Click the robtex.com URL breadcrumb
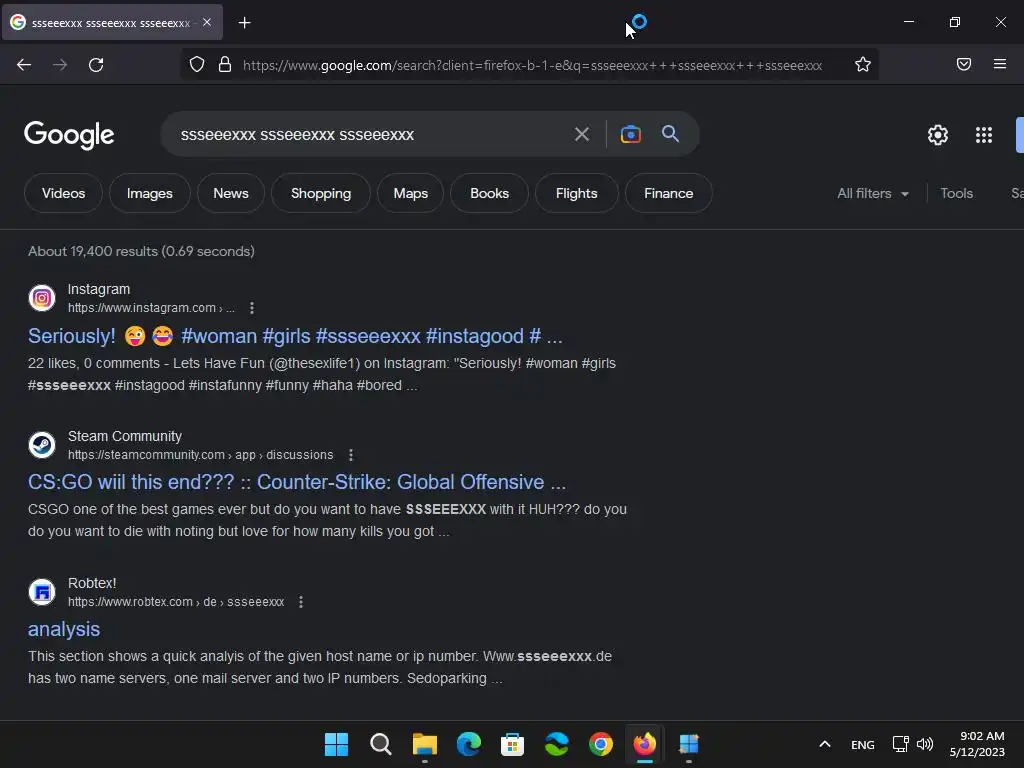 (176, 601)
